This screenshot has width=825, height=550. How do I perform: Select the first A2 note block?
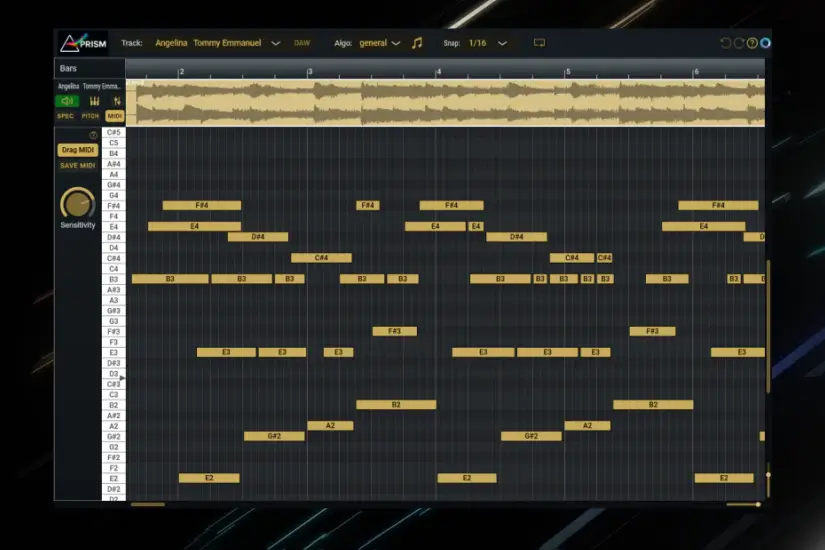click(x=330, y=425)
